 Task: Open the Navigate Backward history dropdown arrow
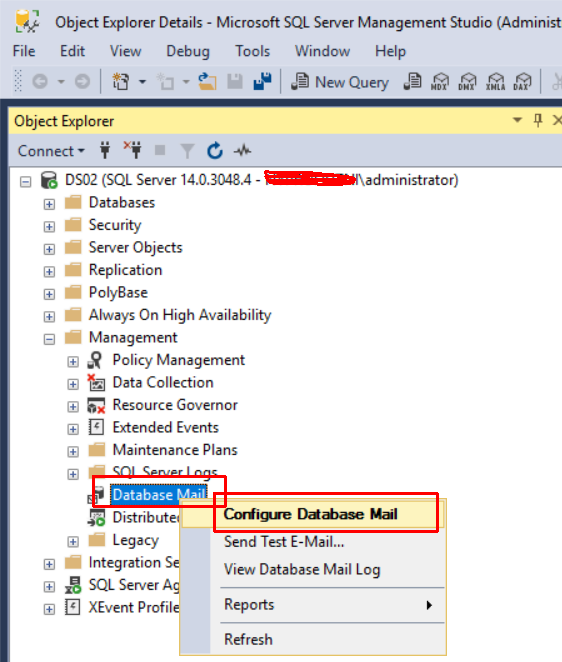coord(61,81)
